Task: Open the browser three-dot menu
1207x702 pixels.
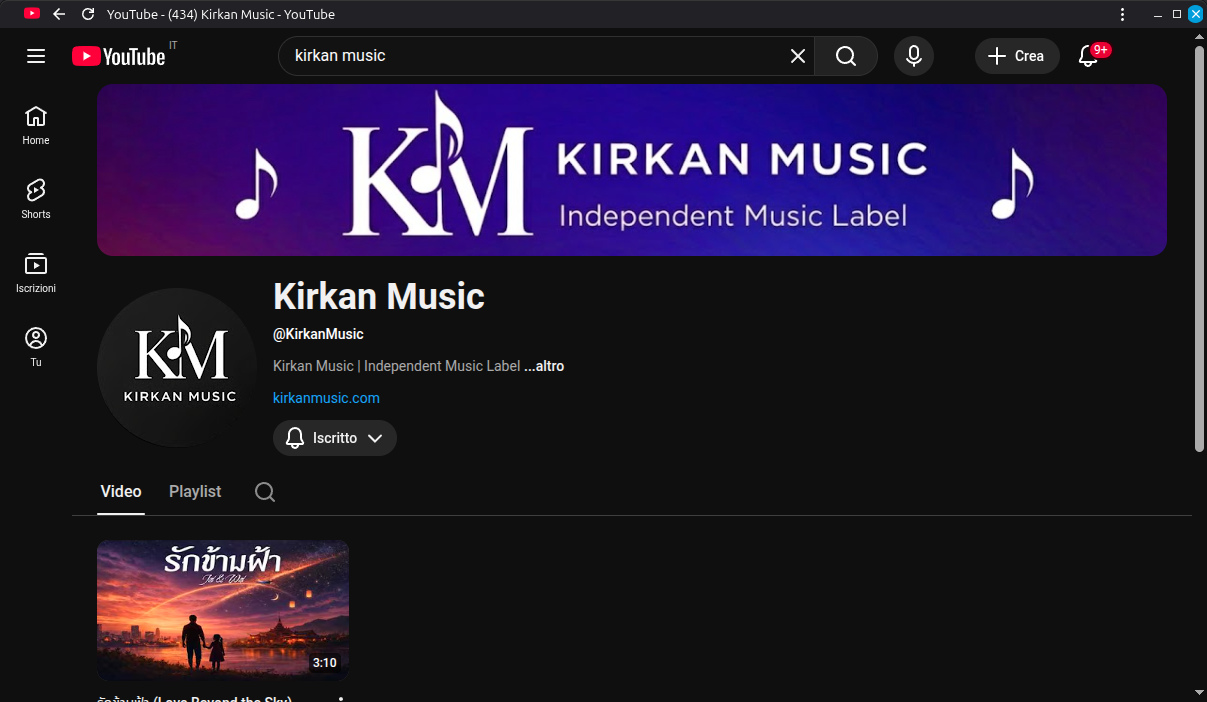Action: [x=1122, y=14]
